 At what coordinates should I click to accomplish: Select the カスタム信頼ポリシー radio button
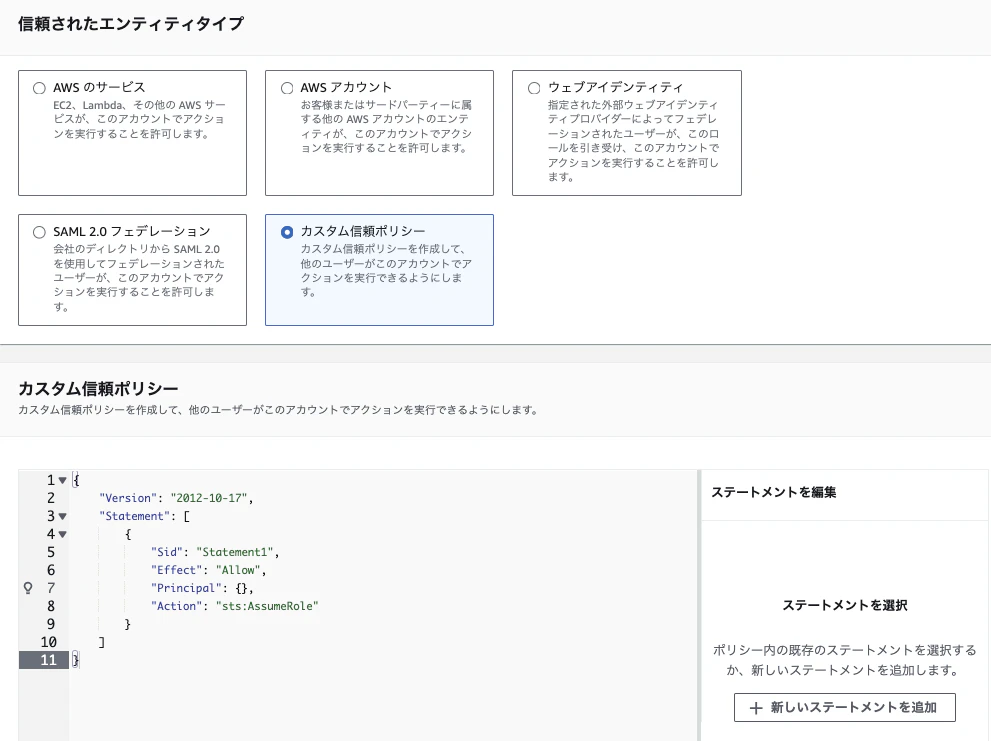click(x=287, y=232)
